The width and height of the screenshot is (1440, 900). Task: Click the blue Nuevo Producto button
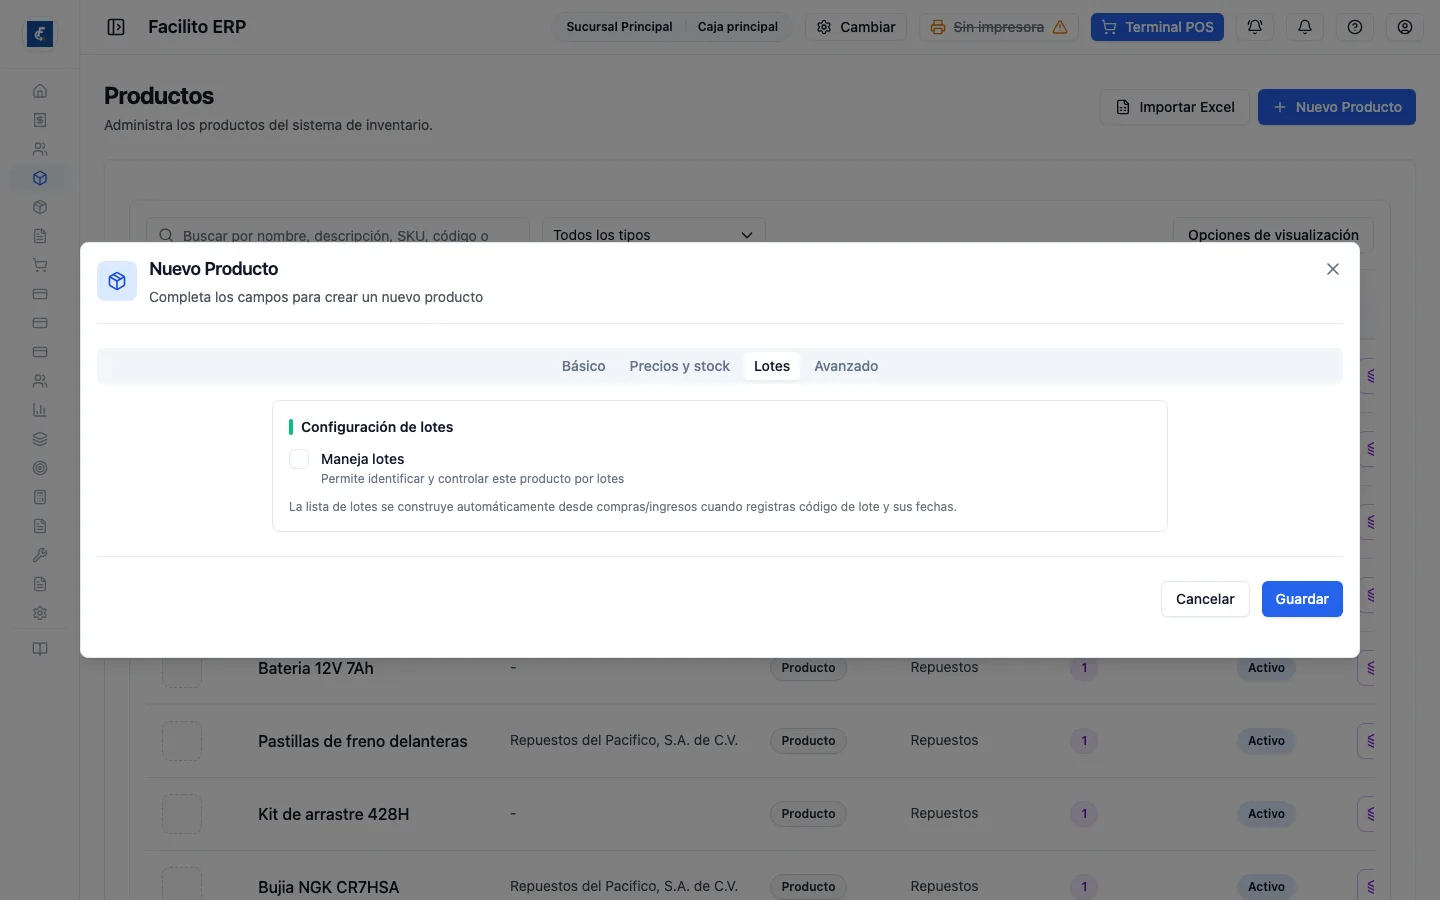point(1337,107)
